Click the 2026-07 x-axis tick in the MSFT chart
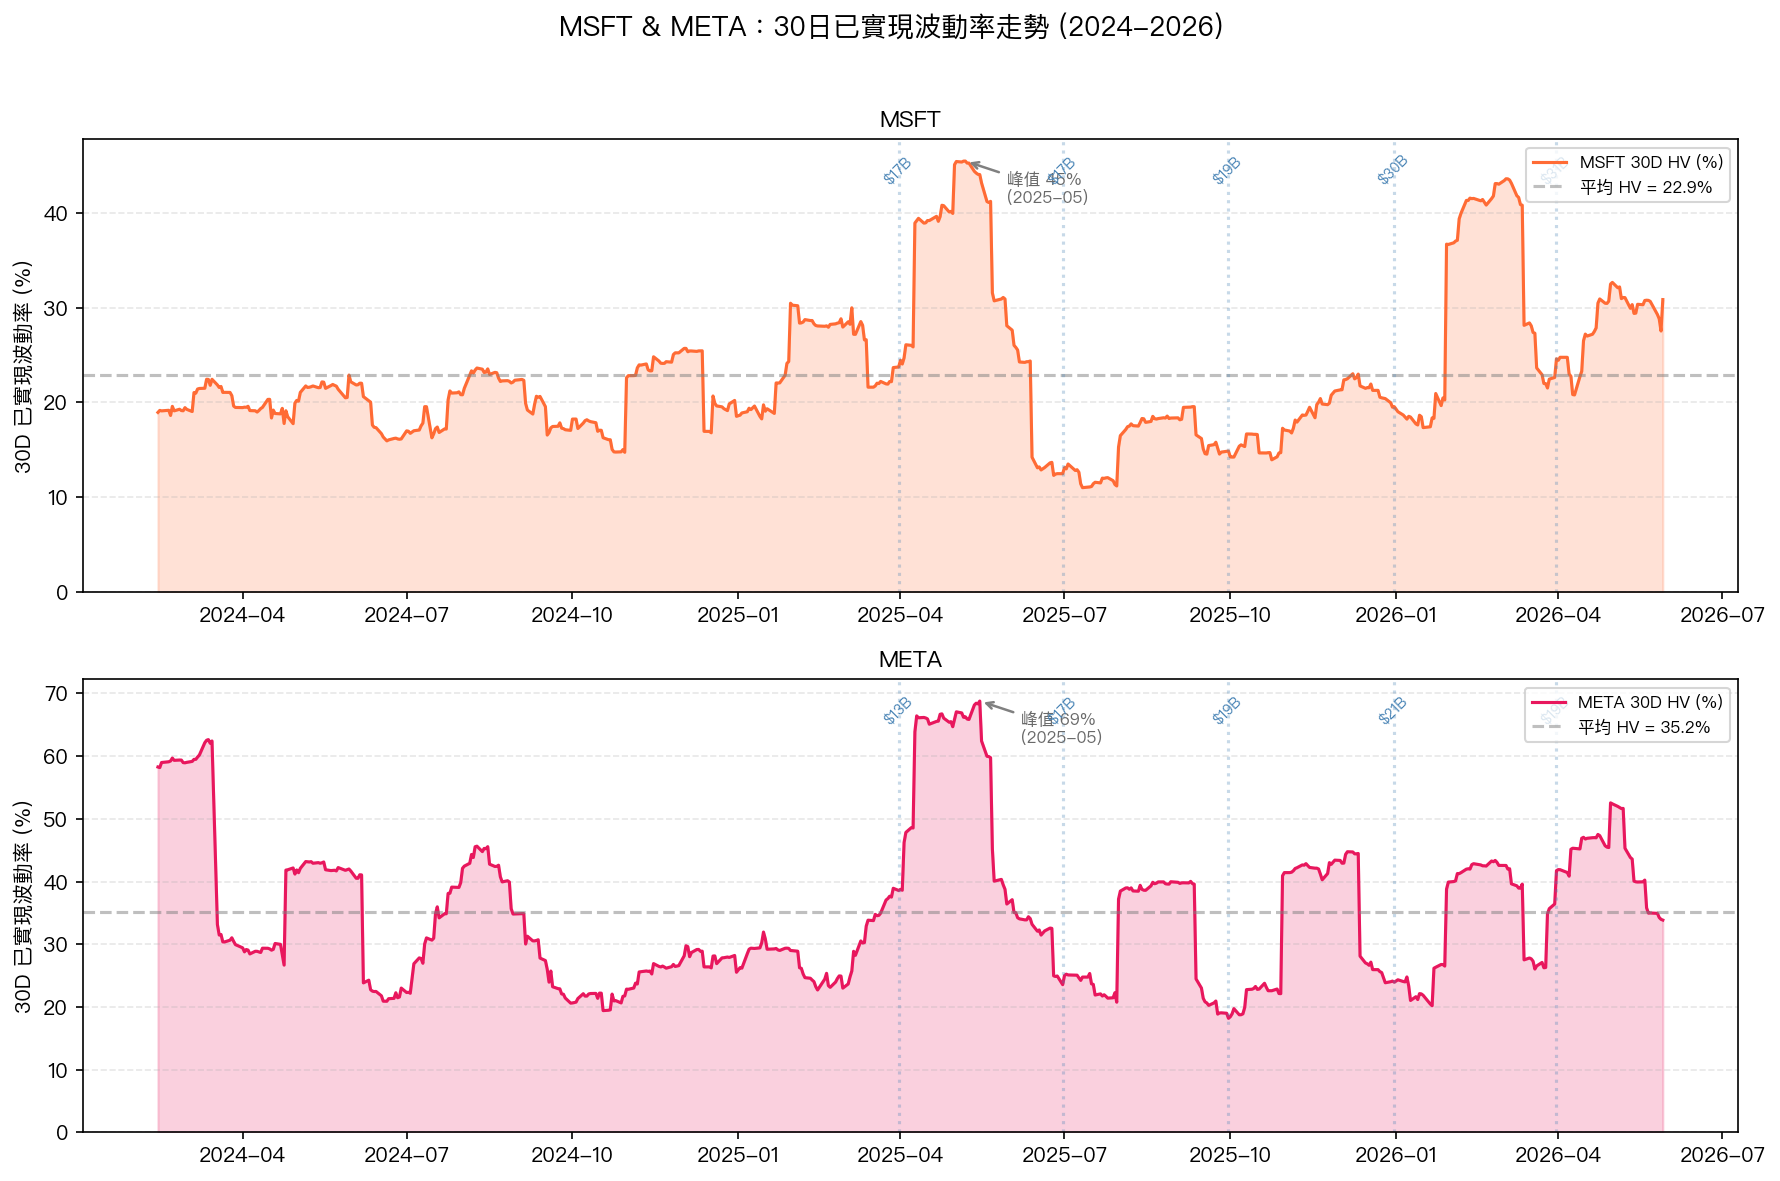Image resolution: width=1780 pixels, height=1181 pixels. pos(1721,615)
